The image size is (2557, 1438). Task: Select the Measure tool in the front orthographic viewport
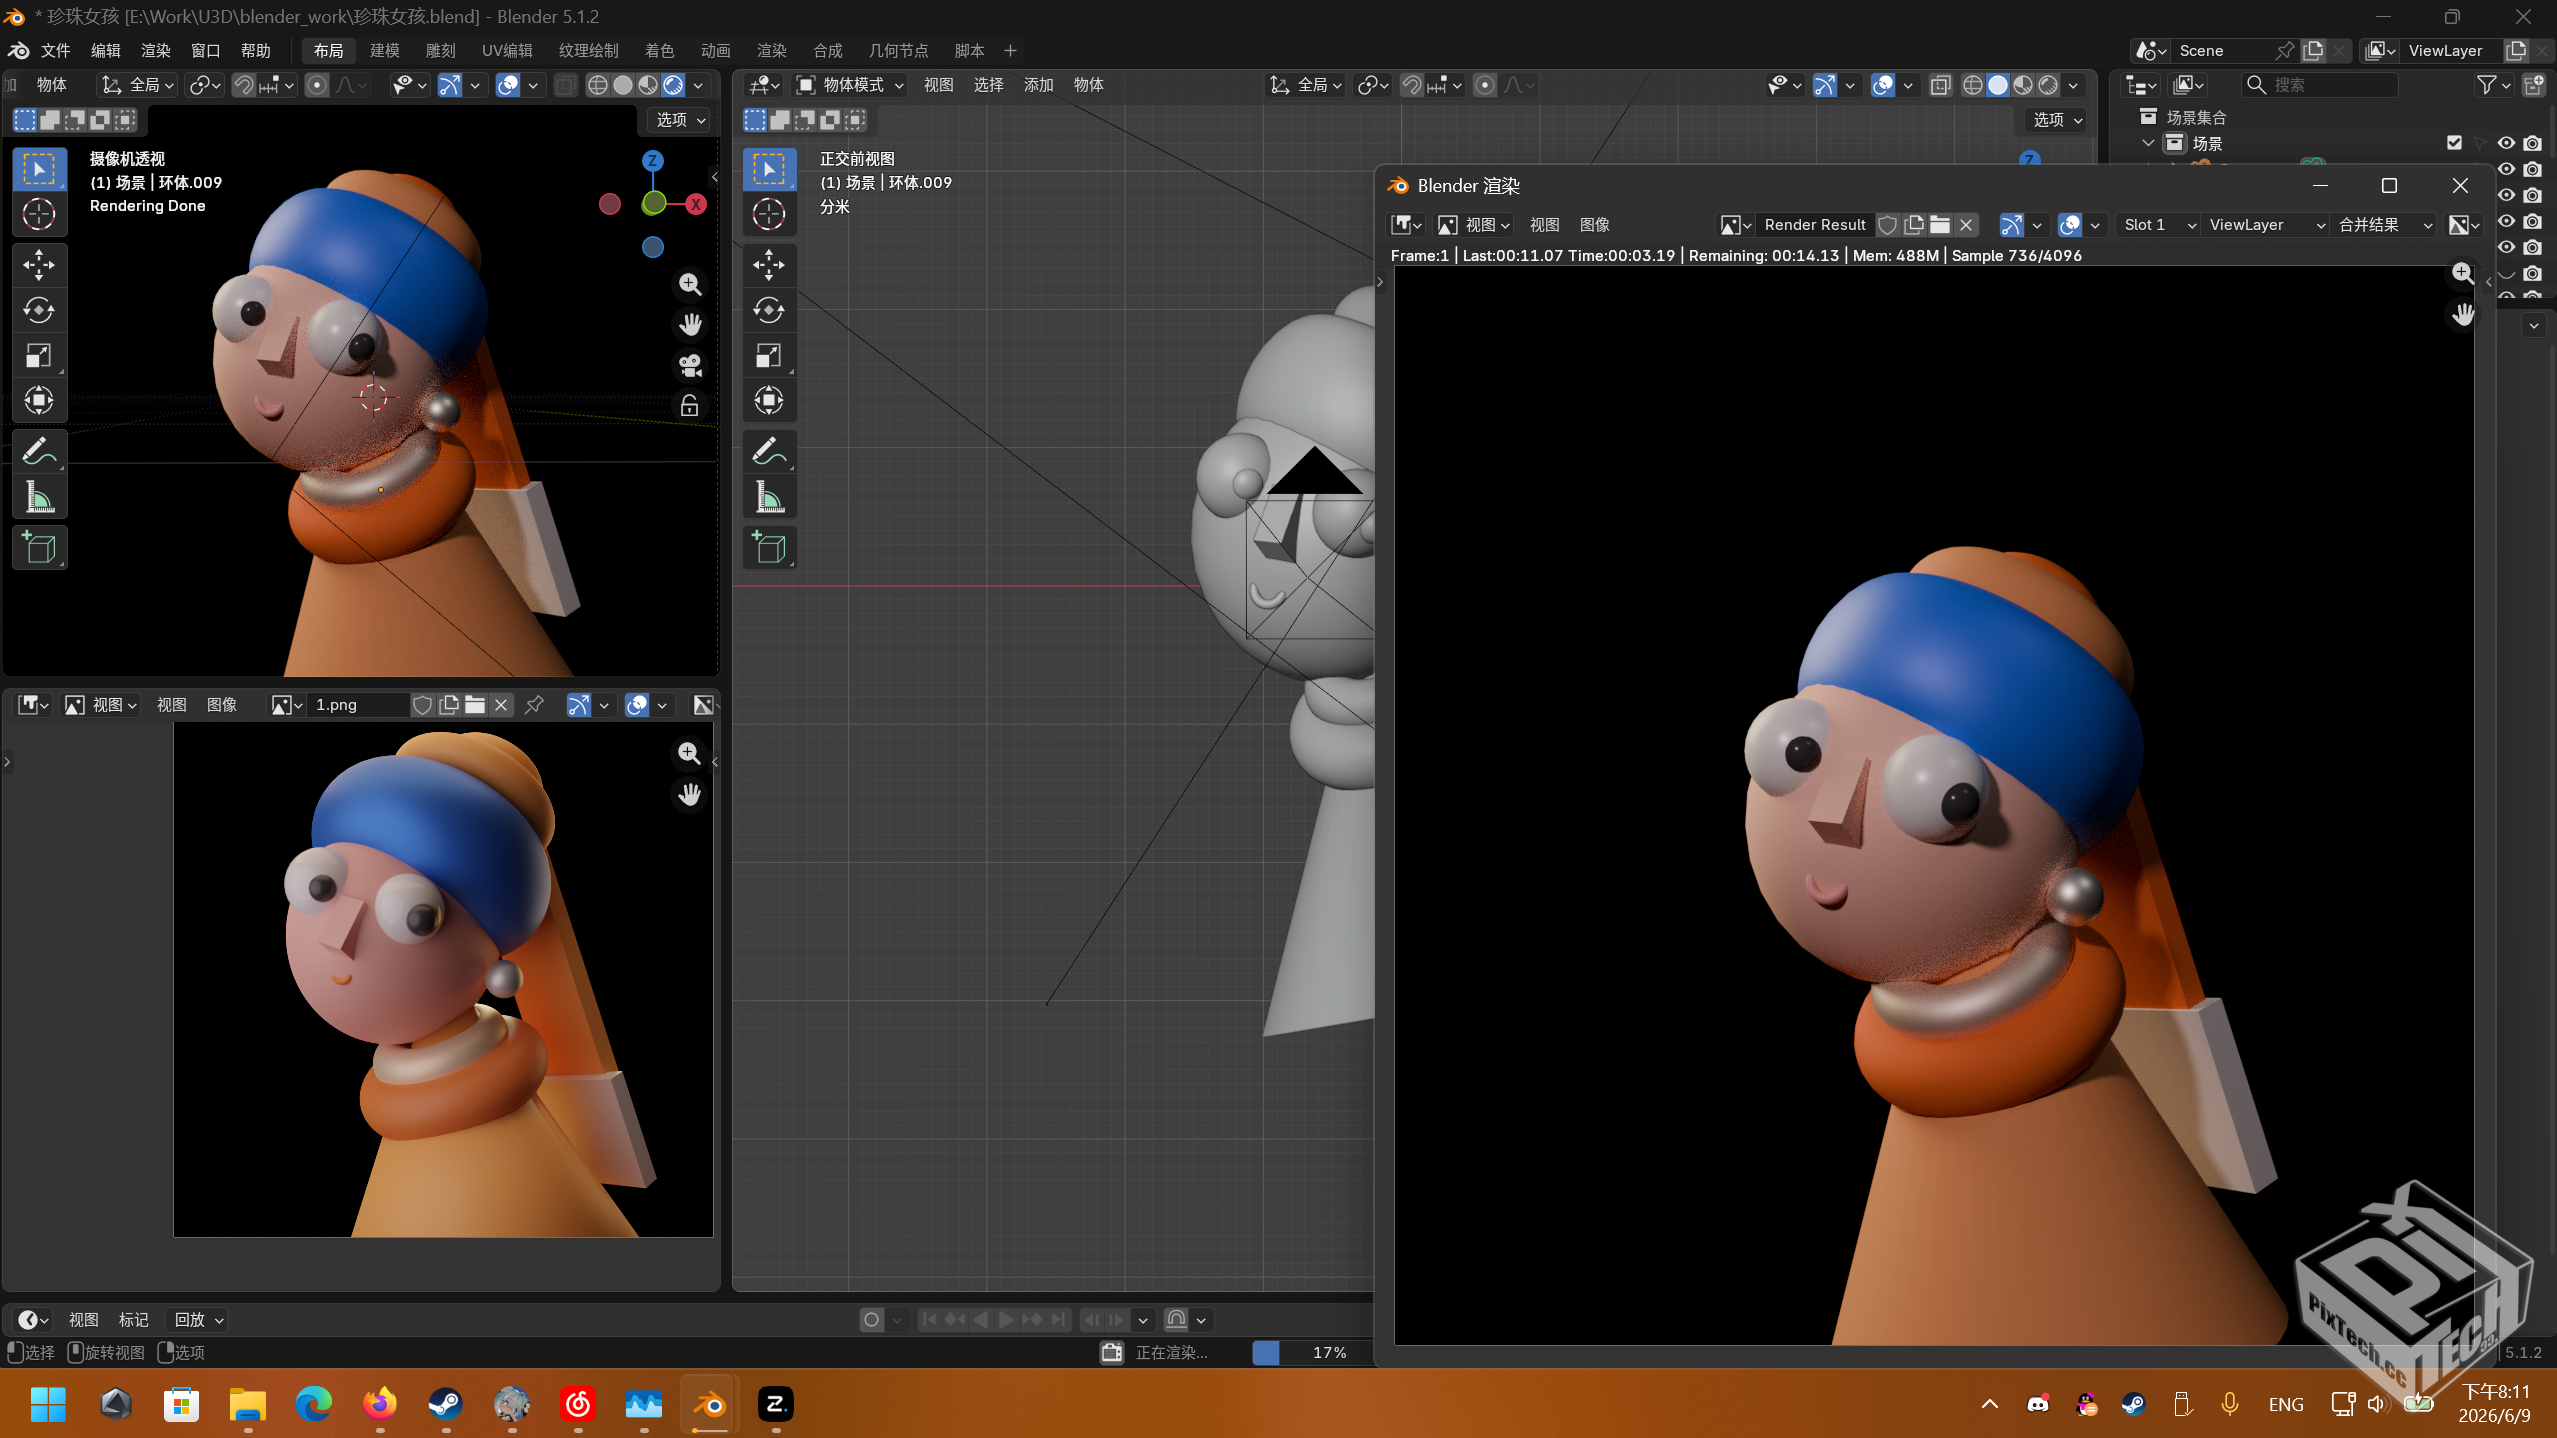pyautogui.click(x=769, y=497)
